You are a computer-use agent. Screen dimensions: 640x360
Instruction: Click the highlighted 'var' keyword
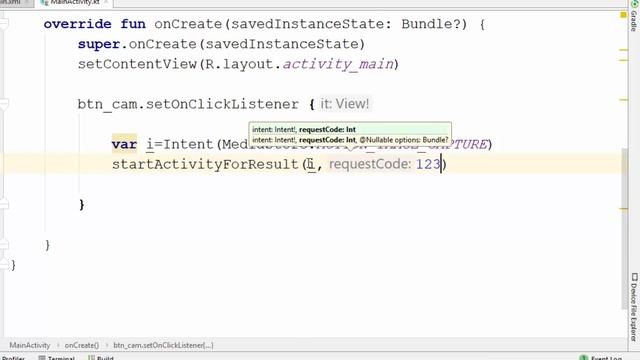coord(124,144)
